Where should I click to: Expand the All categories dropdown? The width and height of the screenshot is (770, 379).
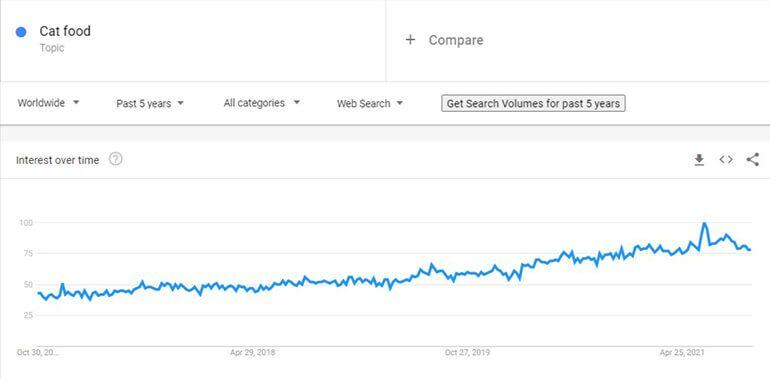point(261,103)
